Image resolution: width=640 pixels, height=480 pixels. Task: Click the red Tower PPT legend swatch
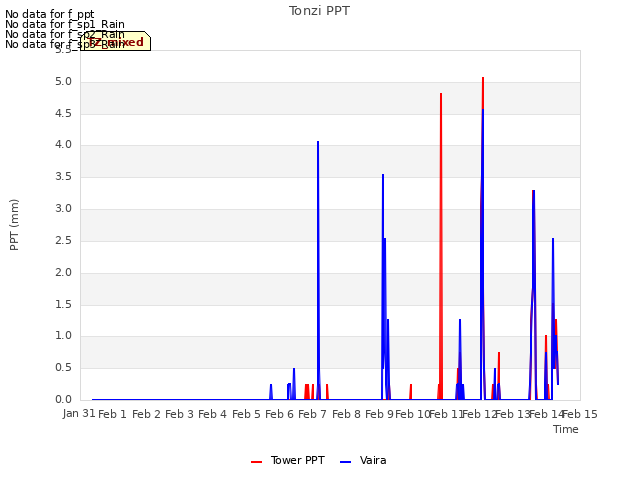(x=256, y=462)
